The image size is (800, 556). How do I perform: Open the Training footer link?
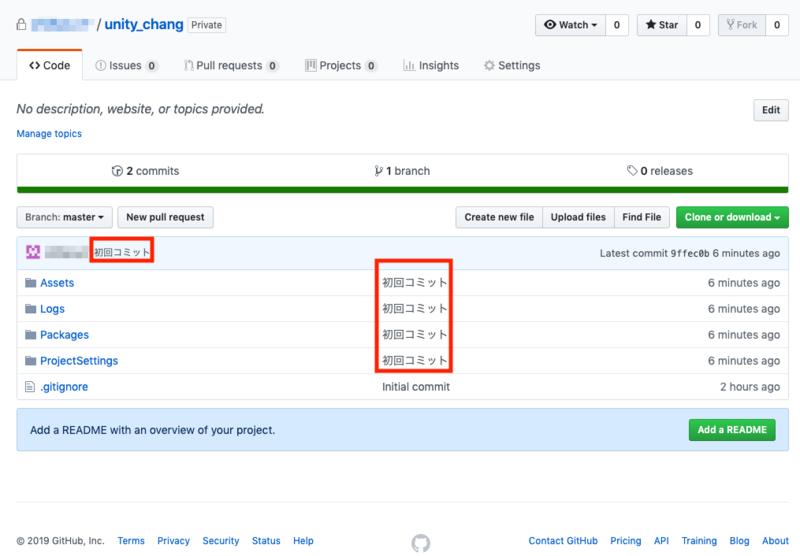(699, 541)
